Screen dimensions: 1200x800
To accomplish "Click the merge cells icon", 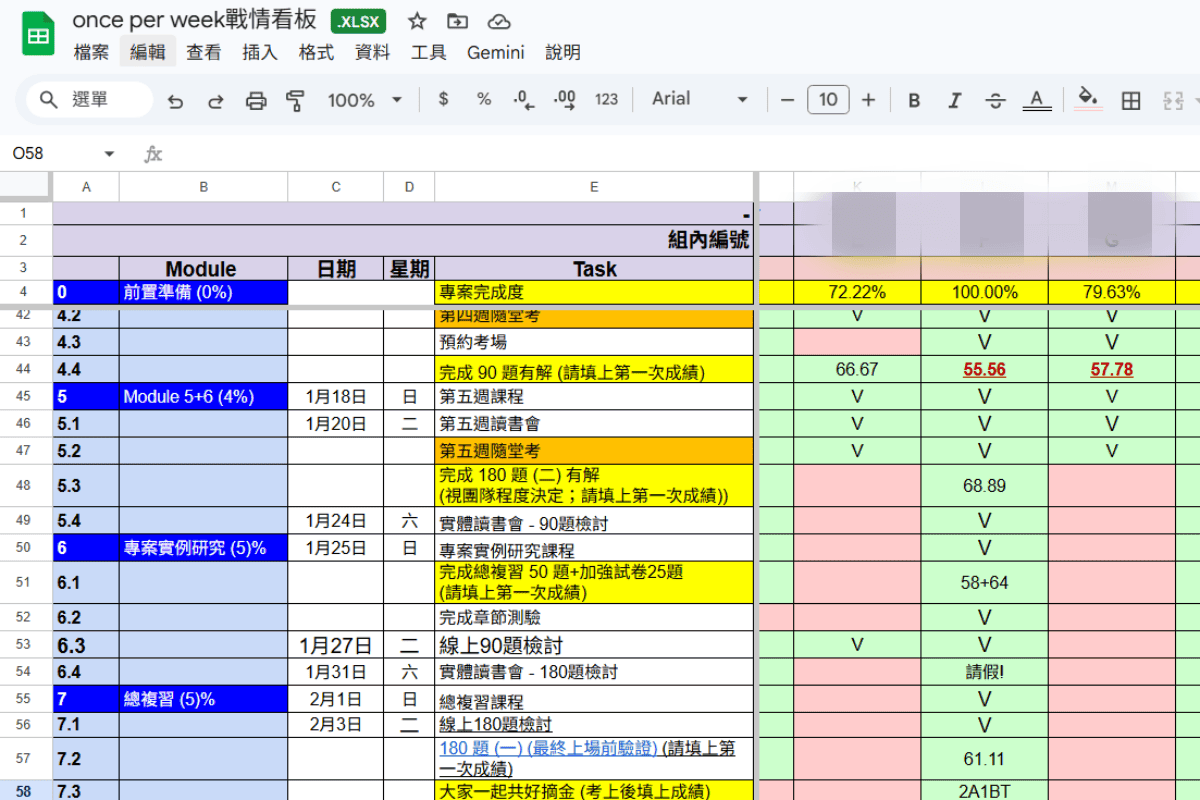I will (x=1172, y=100).
